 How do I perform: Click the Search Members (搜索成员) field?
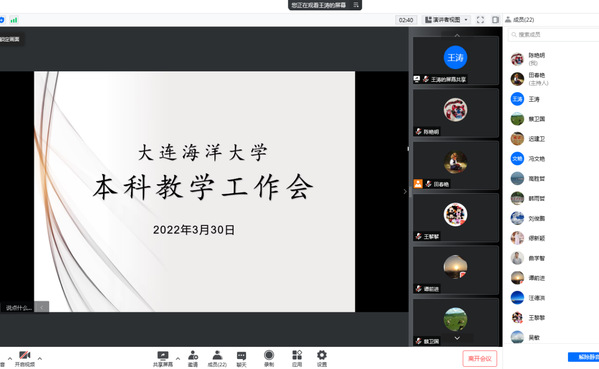(x=554, y=35)
